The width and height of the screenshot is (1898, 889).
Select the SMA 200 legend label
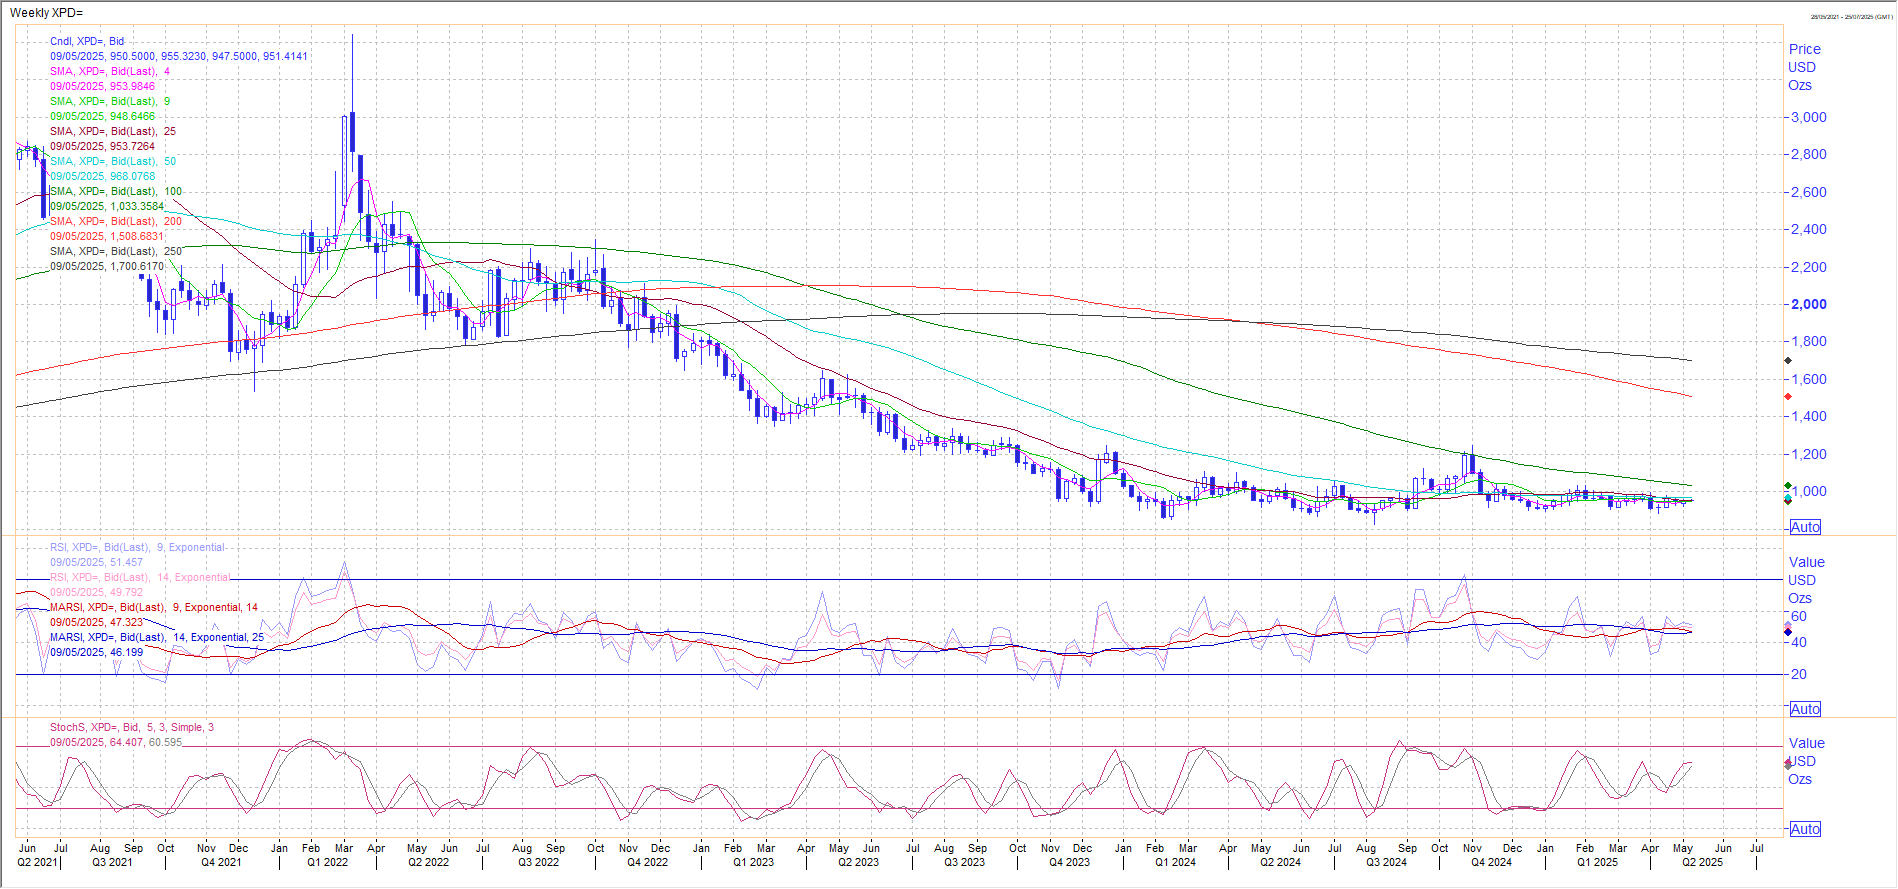(x=116, y=221)
